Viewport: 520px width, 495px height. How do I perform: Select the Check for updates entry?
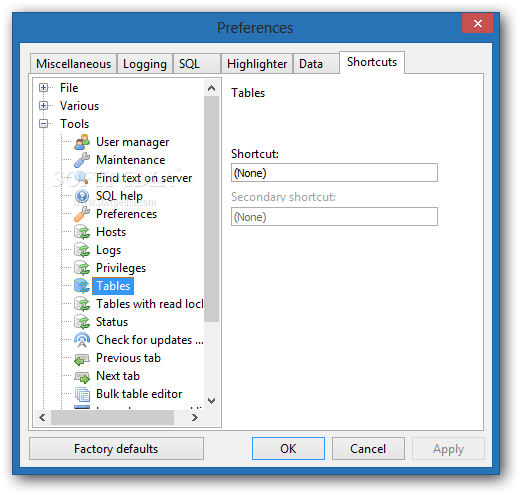[x=150, y=340]
